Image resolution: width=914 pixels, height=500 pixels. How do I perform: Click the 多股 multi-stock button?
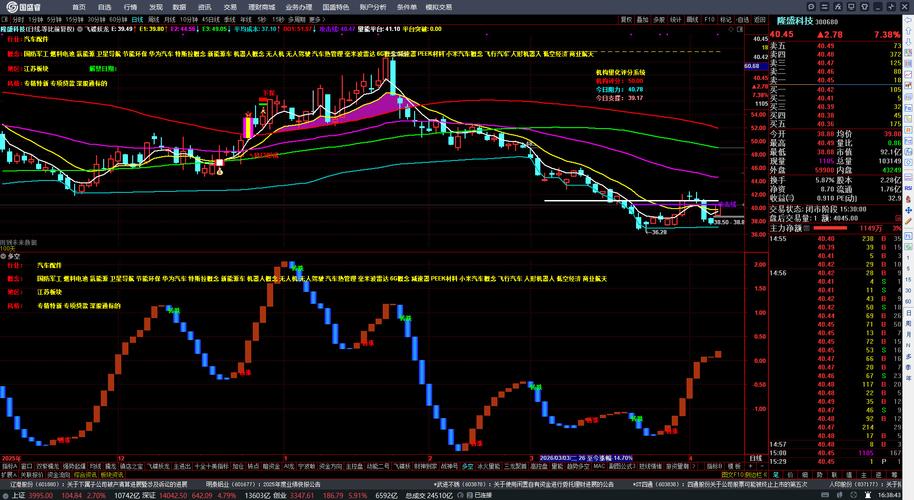(x=659, y=19)
